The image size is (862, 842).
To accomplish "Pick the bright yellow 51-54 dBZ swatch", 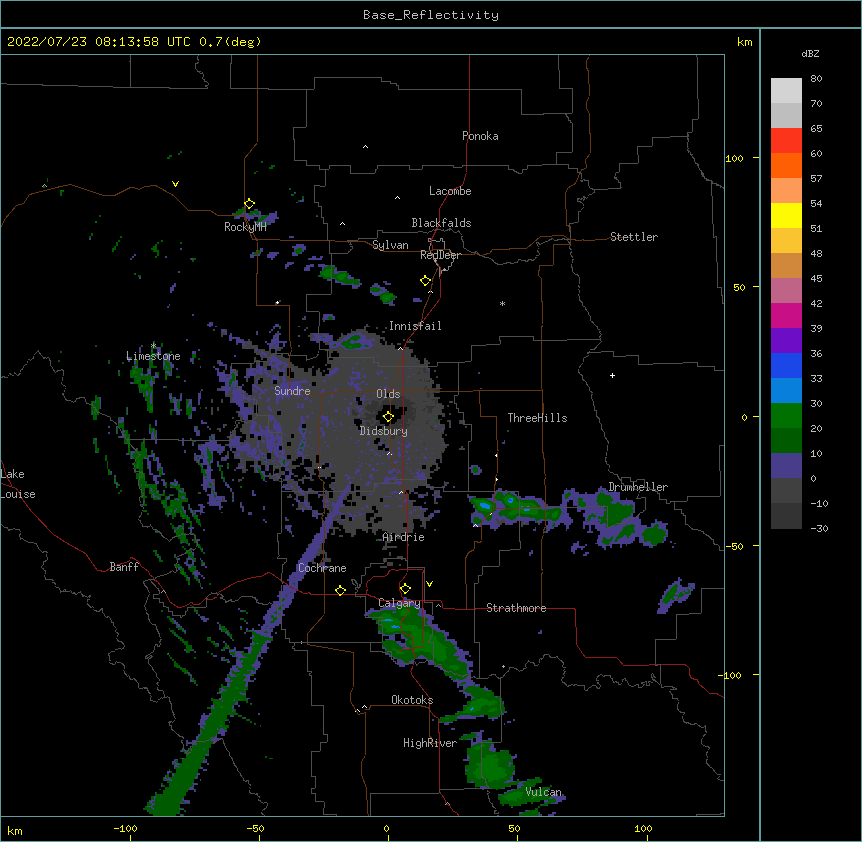I will click(786, 215).
